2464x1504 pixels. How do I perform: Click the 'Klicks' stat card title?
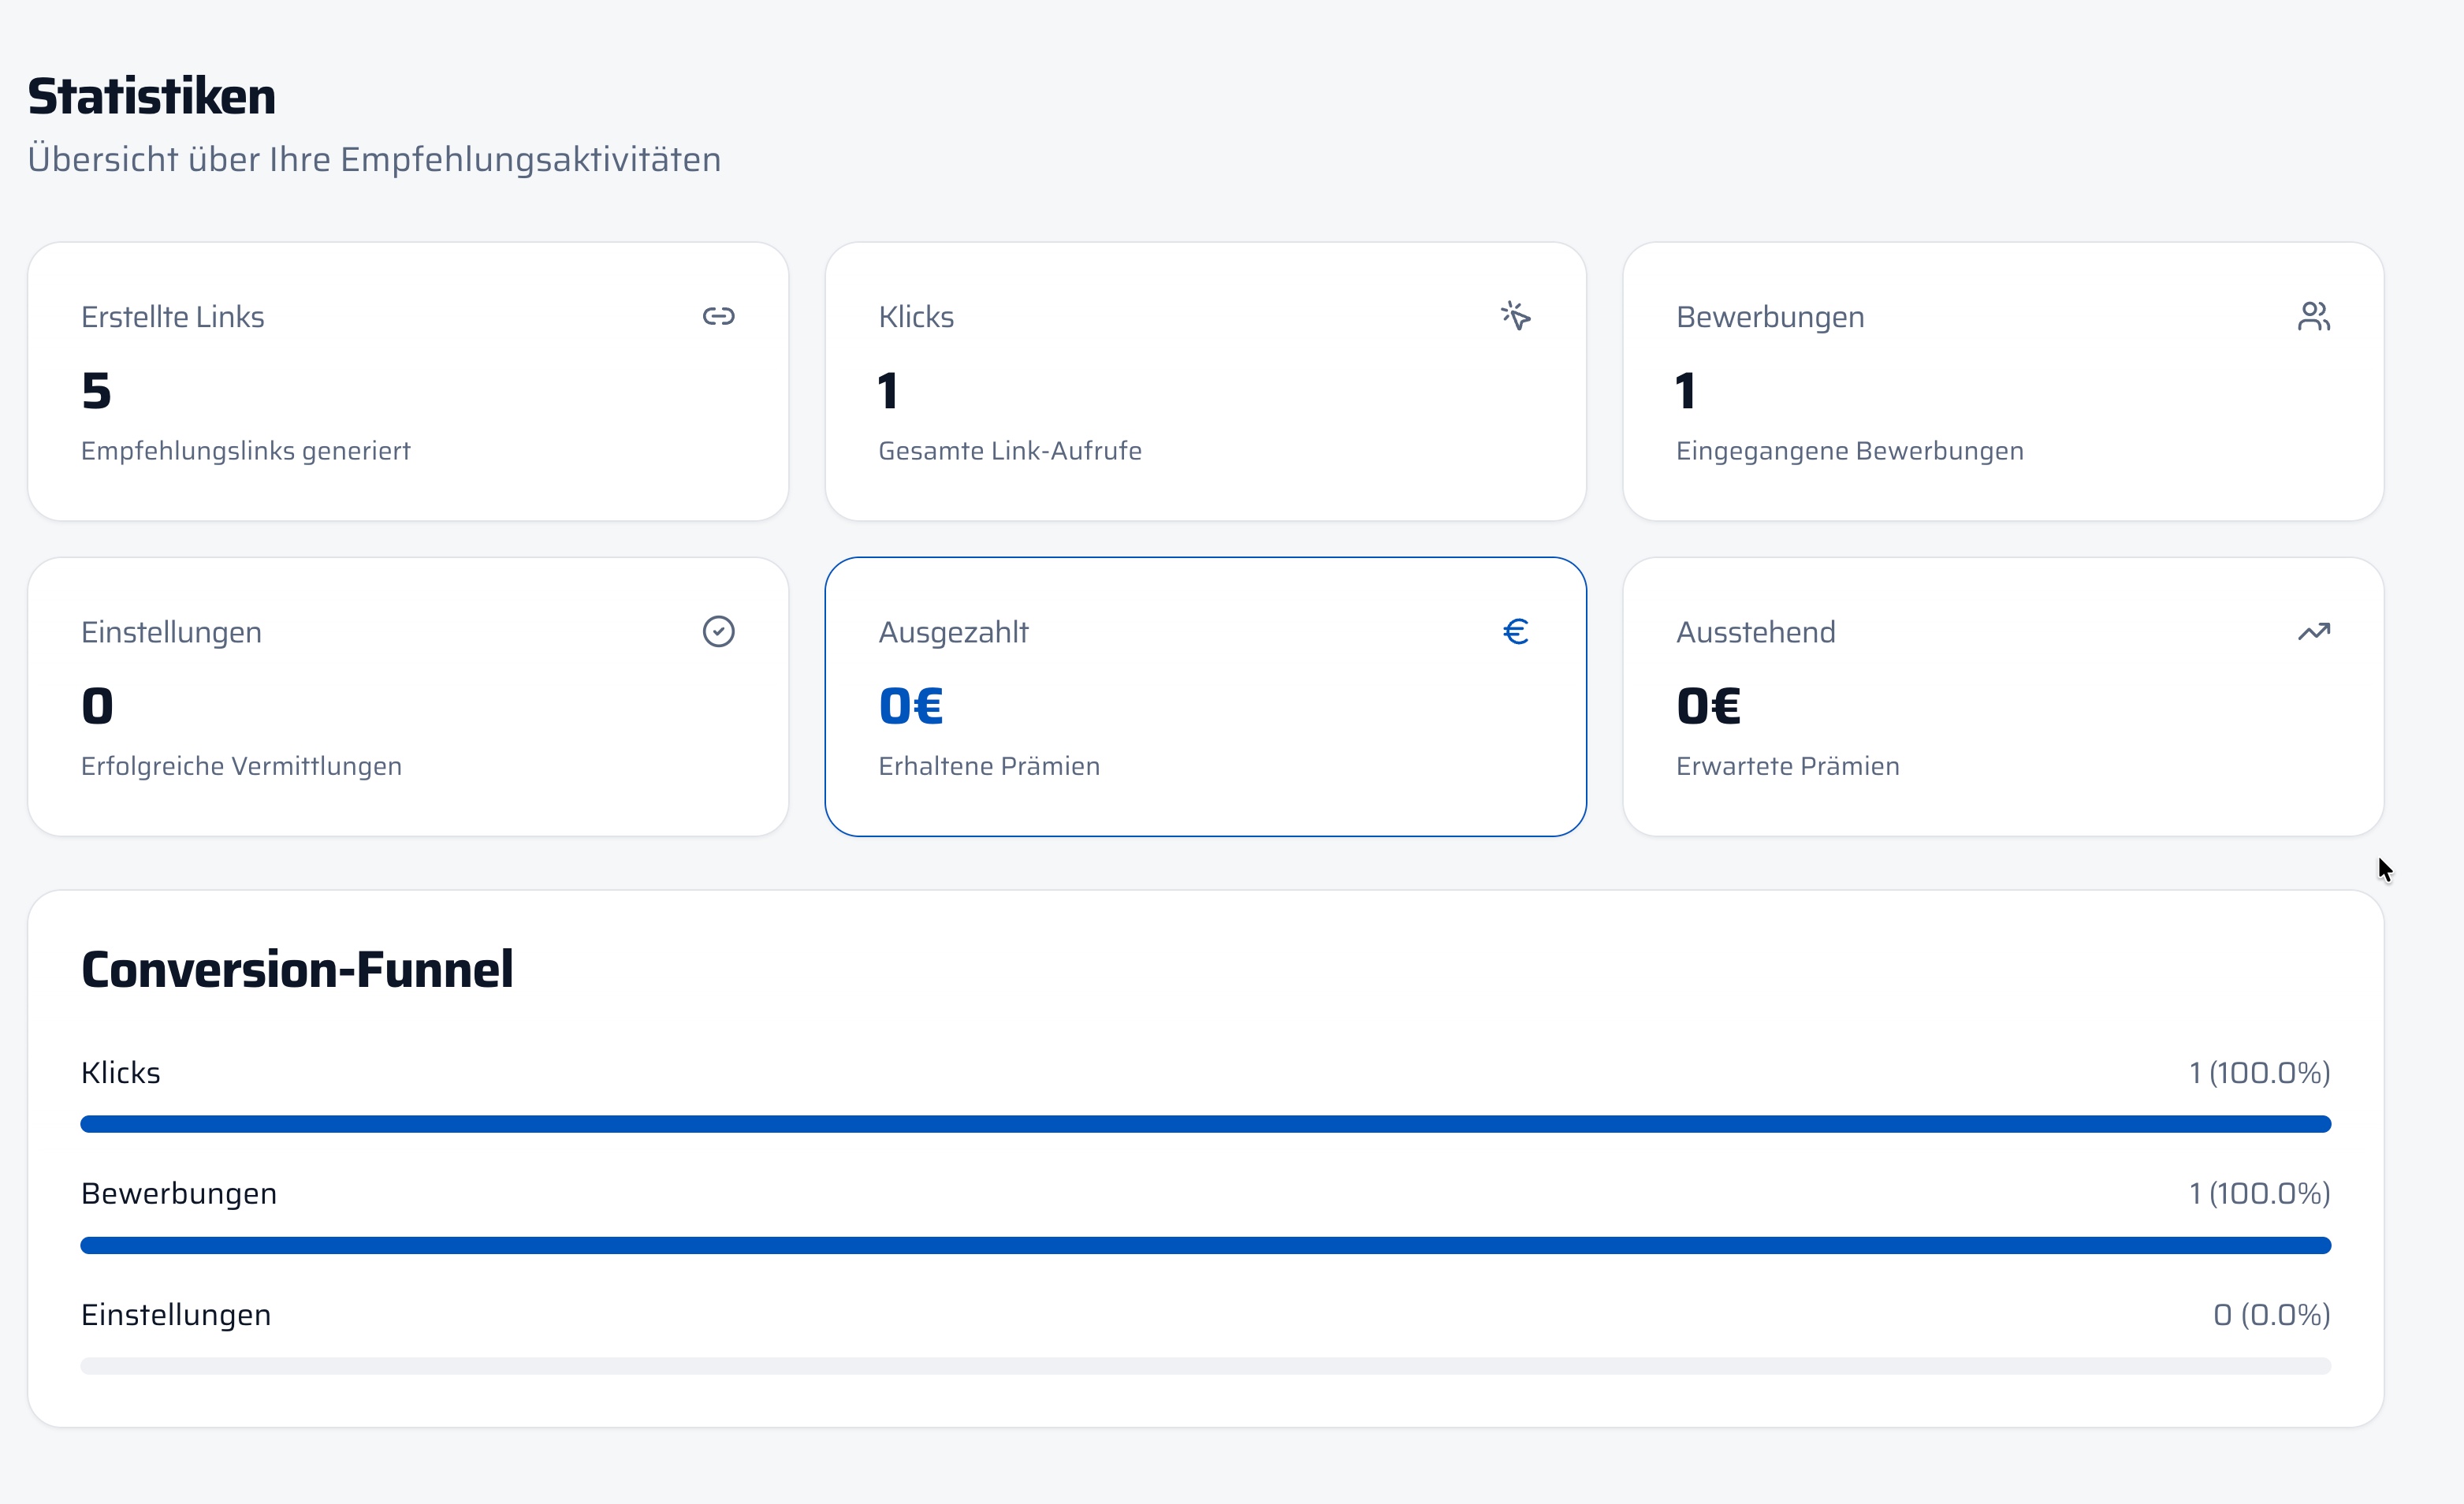point(916,317)
